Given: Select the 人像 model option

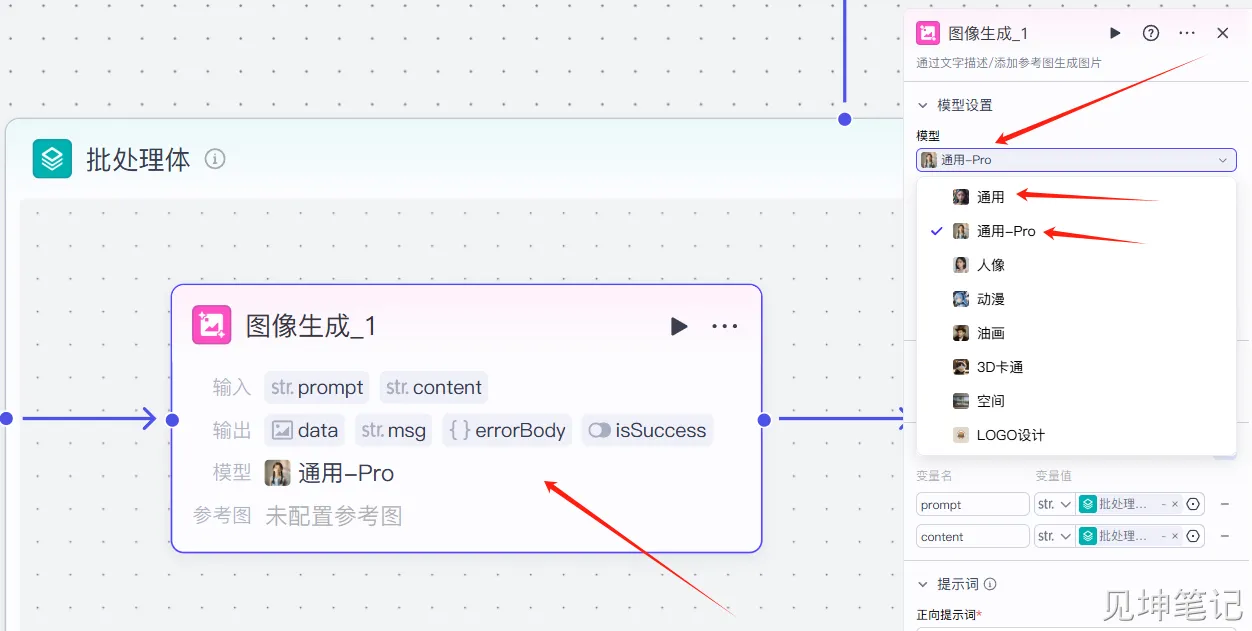Looking at the screenshot, I should point(990,265).
